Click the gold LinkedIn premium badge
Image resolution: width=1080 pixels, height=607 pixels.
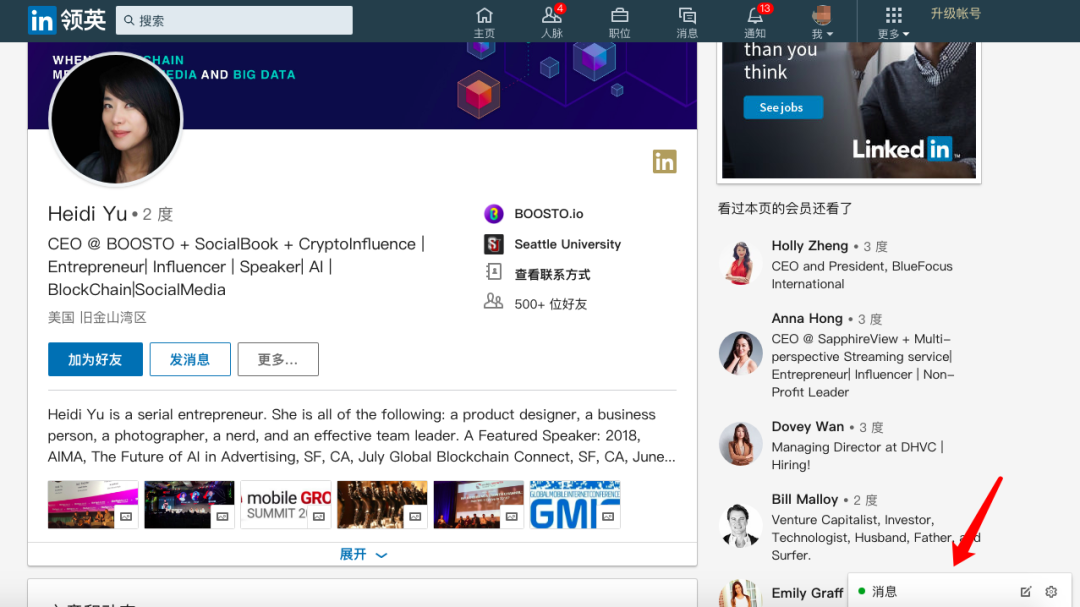pos(665,162)
